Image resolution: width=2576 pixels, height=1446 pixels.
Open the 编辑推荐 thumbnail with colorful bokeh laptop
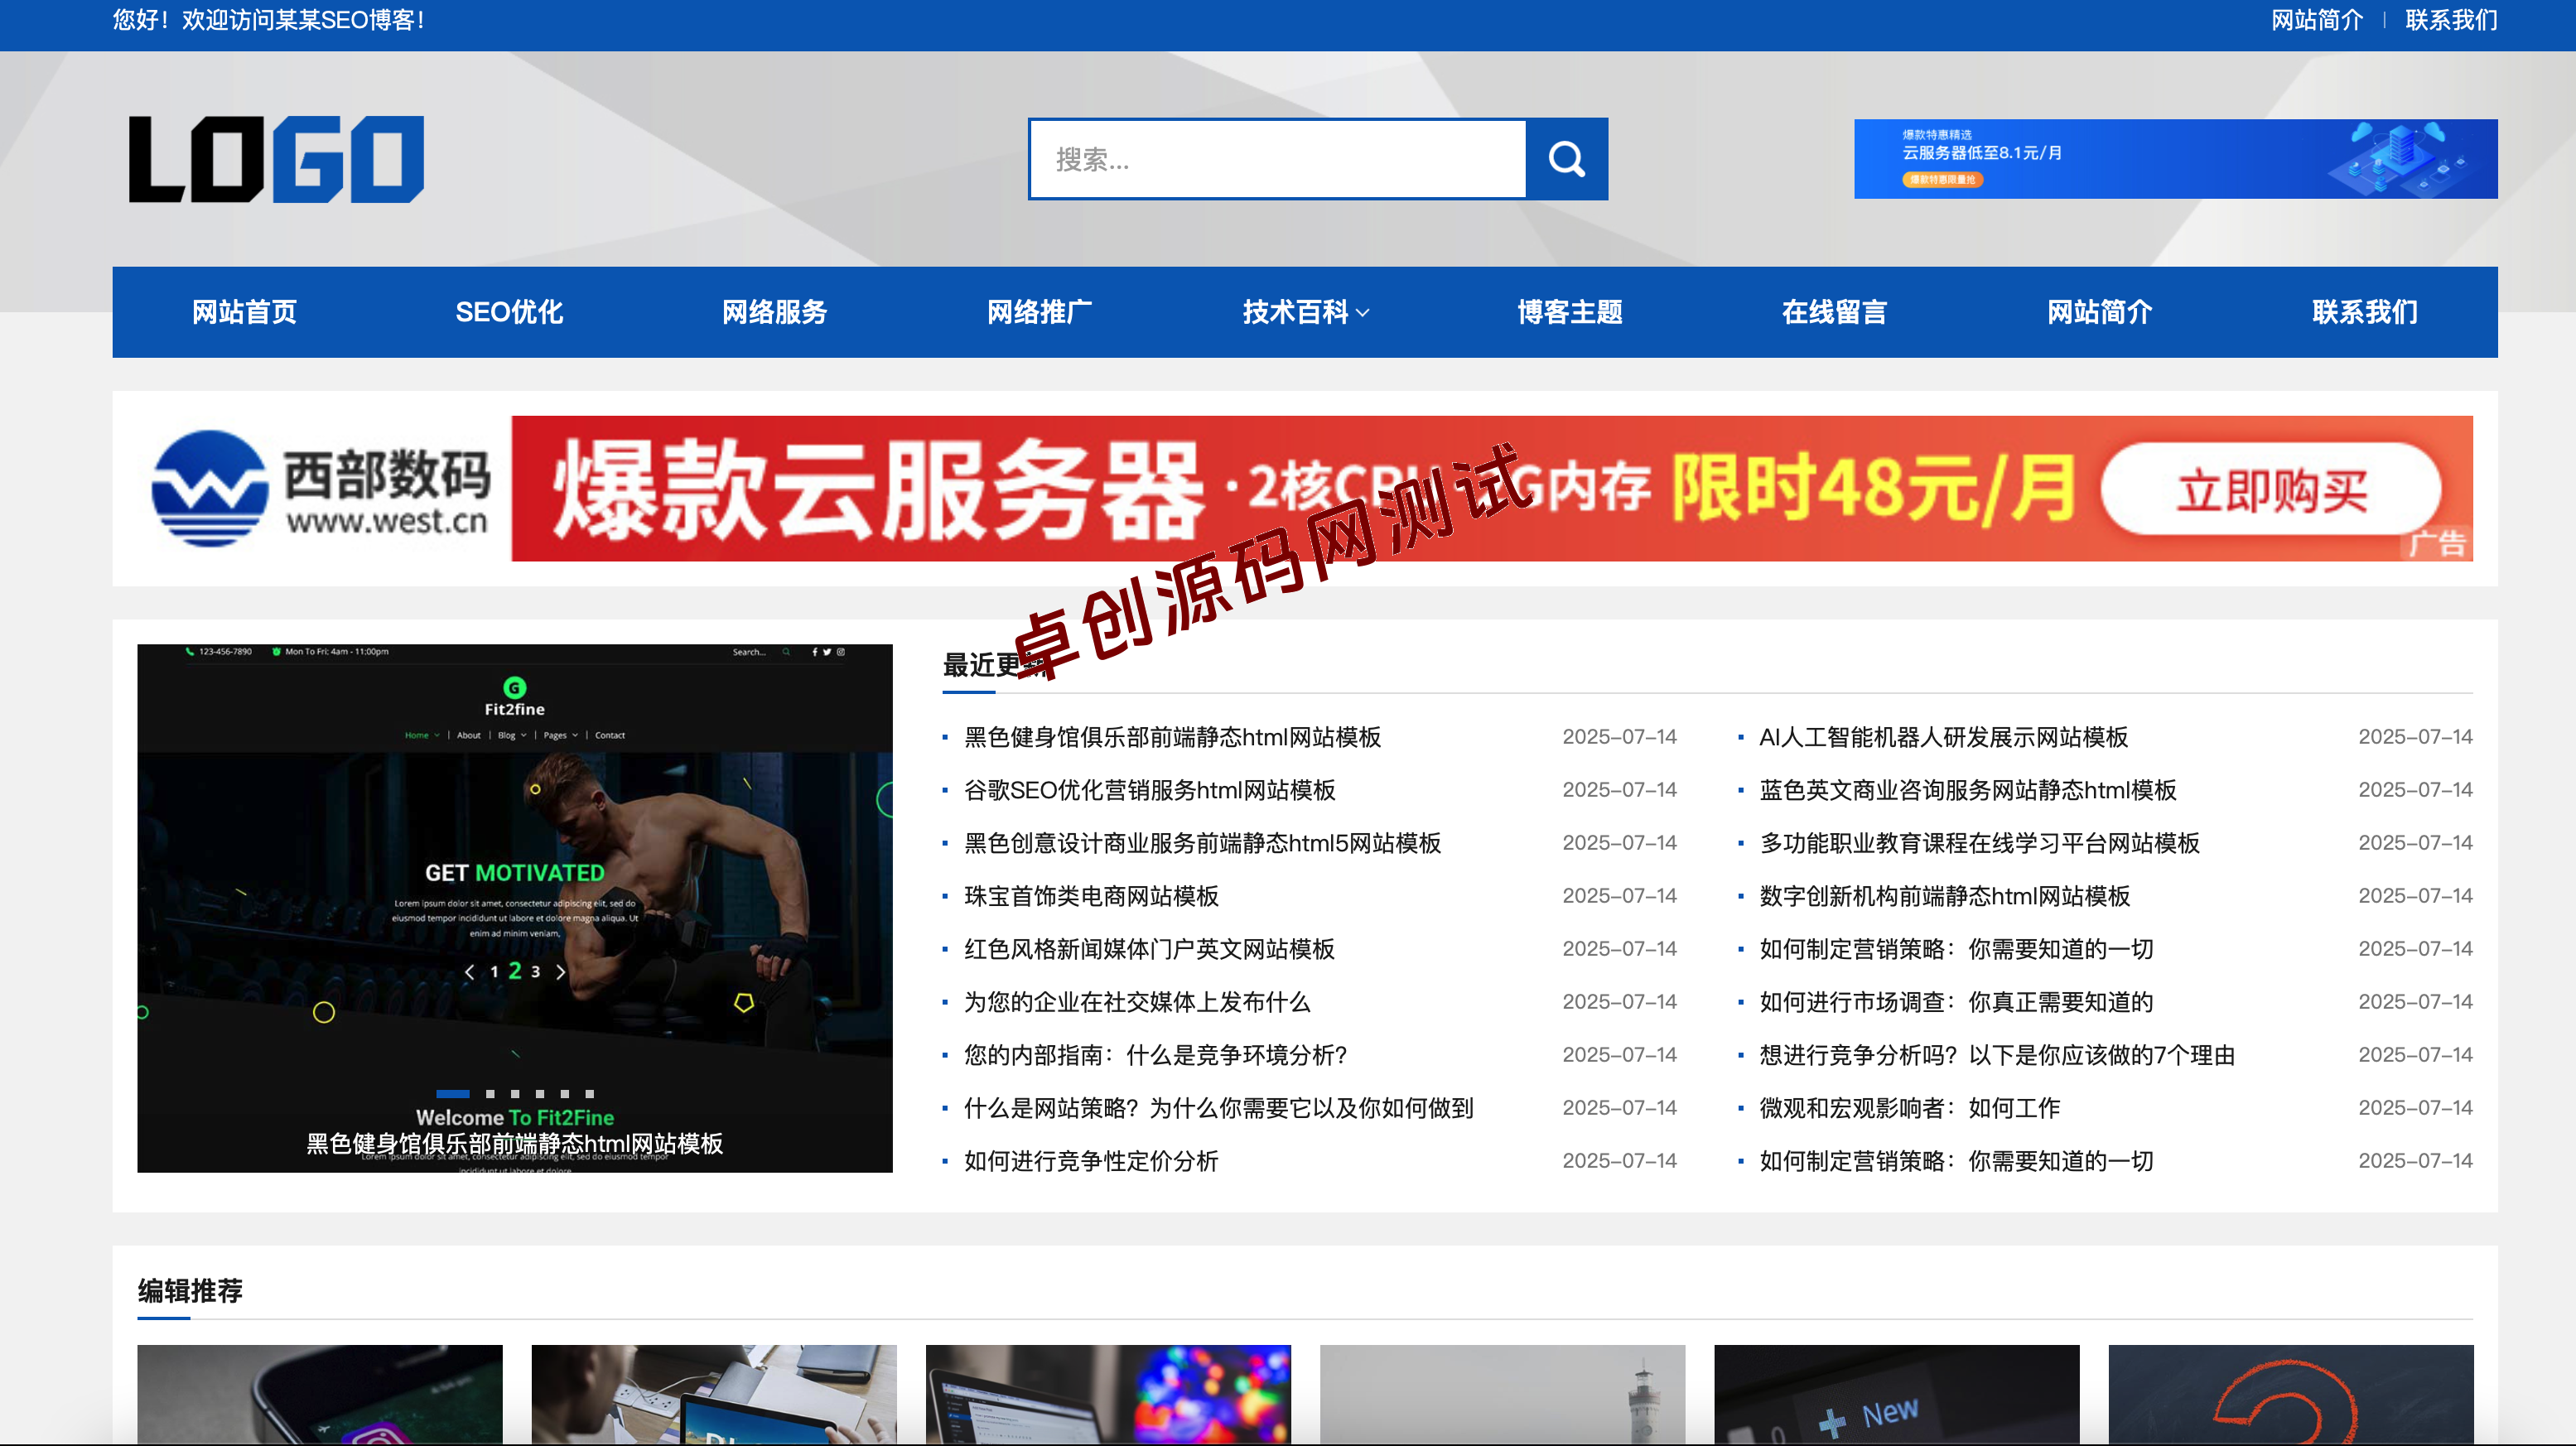pos(1108,1394)
